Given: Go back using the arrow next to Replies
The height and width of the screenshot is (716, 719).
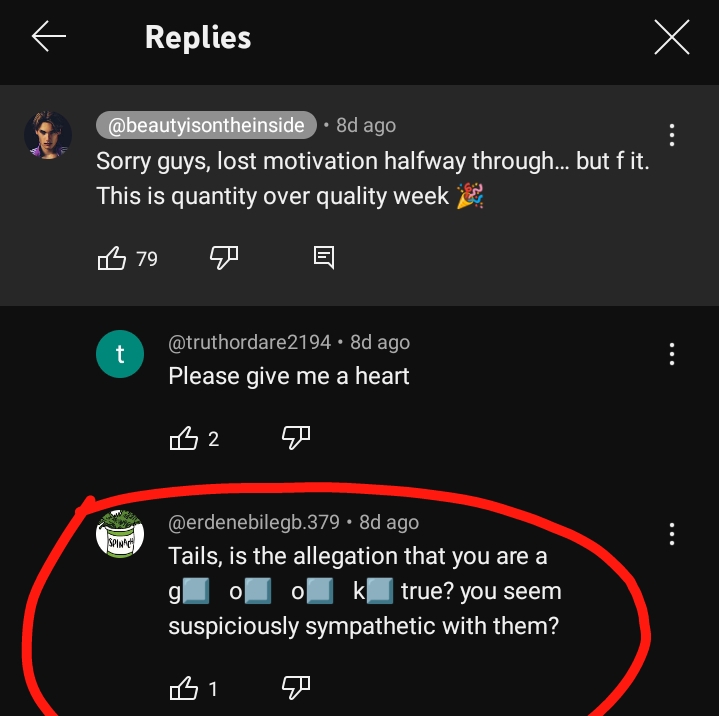Looking at the screenshot, I should (x=49, y=36).
